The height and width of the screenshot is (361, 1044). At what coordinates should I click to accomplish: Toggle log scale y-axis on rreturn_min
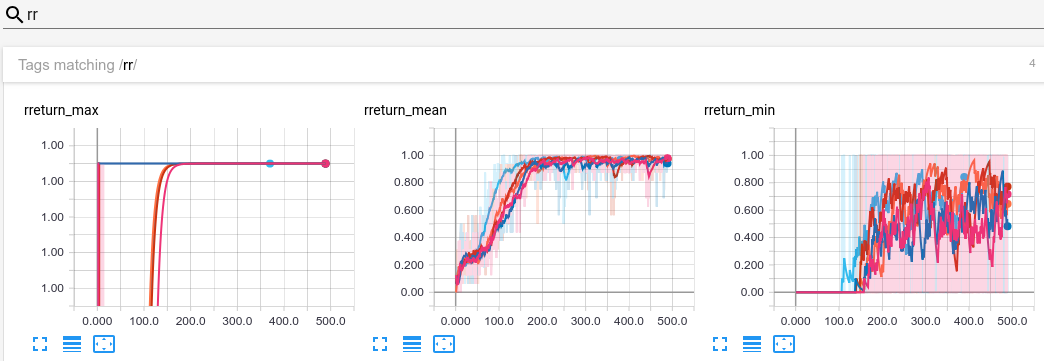752,344
